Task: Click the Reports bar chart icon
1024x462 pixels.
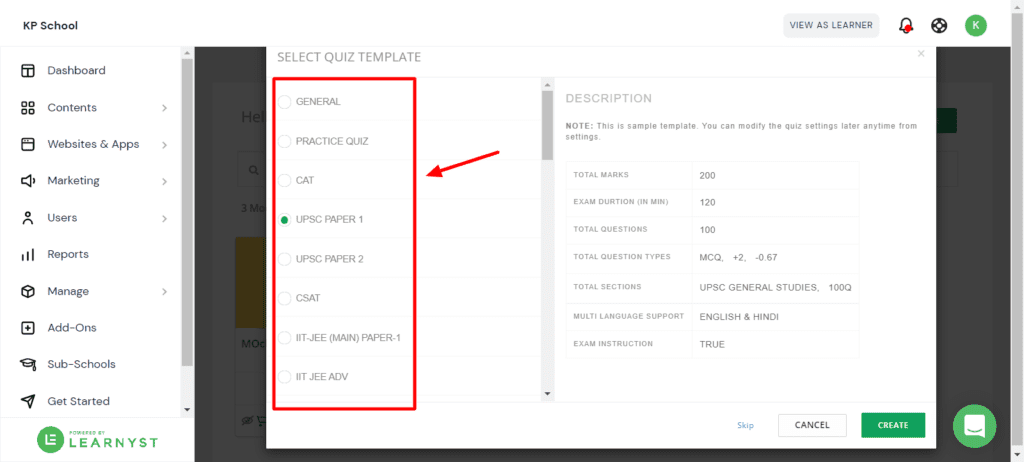Action: [28, 255]
